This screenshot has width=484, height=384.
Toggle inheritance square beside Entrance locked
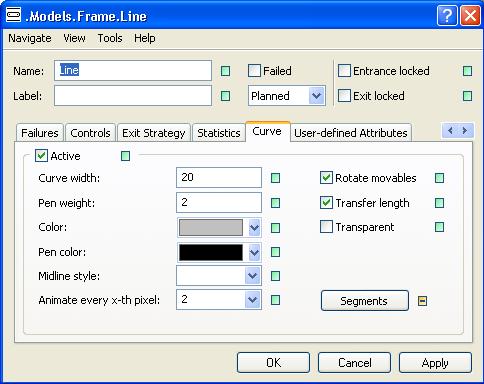pyautogui.click(x=468, y=71)
